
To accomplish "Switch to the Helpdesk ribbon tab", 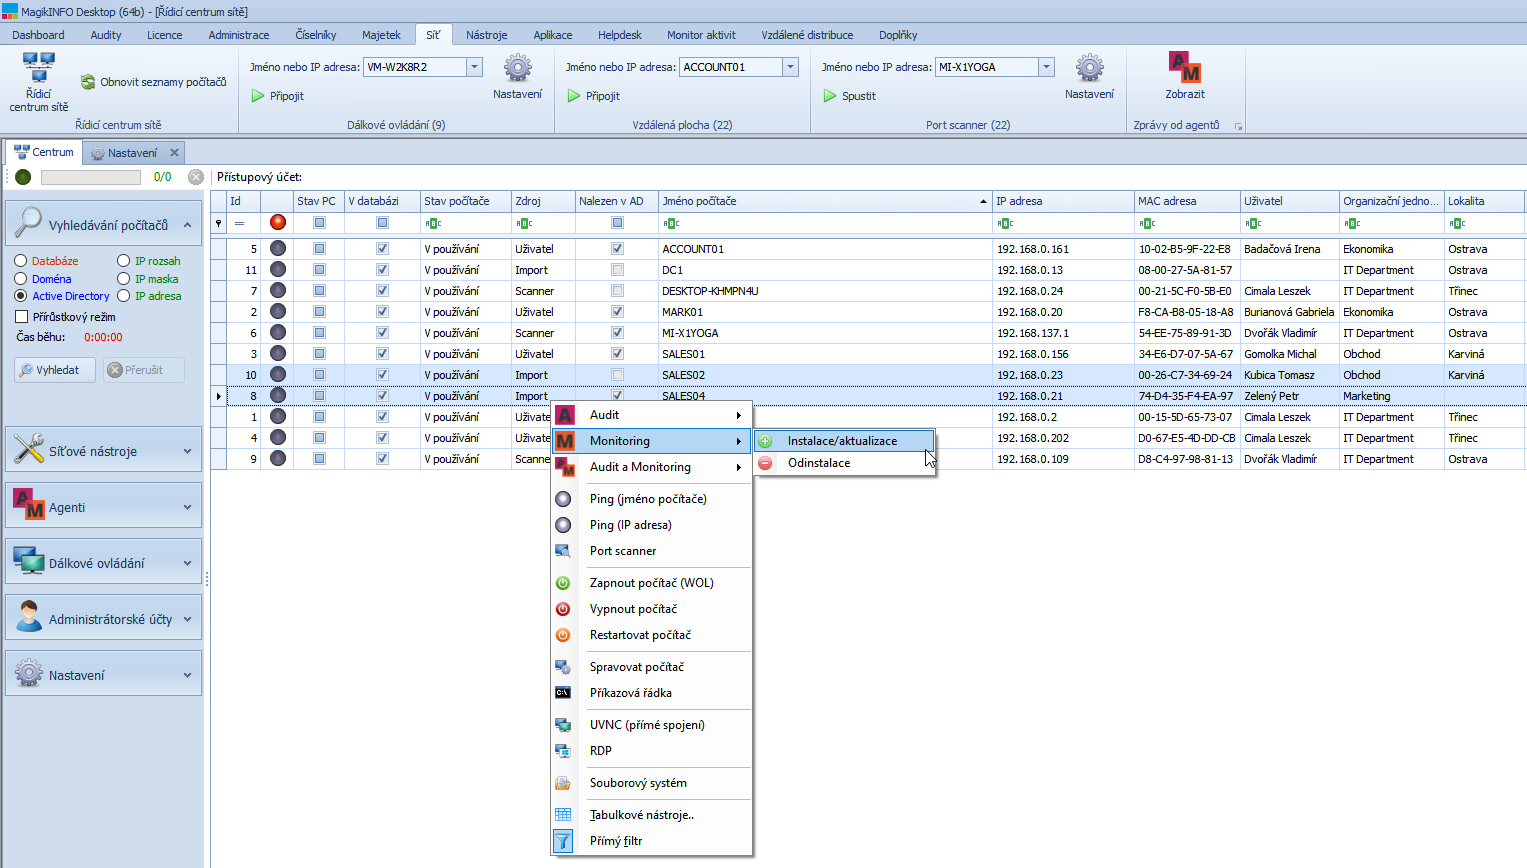I will [x=620, y=35].
